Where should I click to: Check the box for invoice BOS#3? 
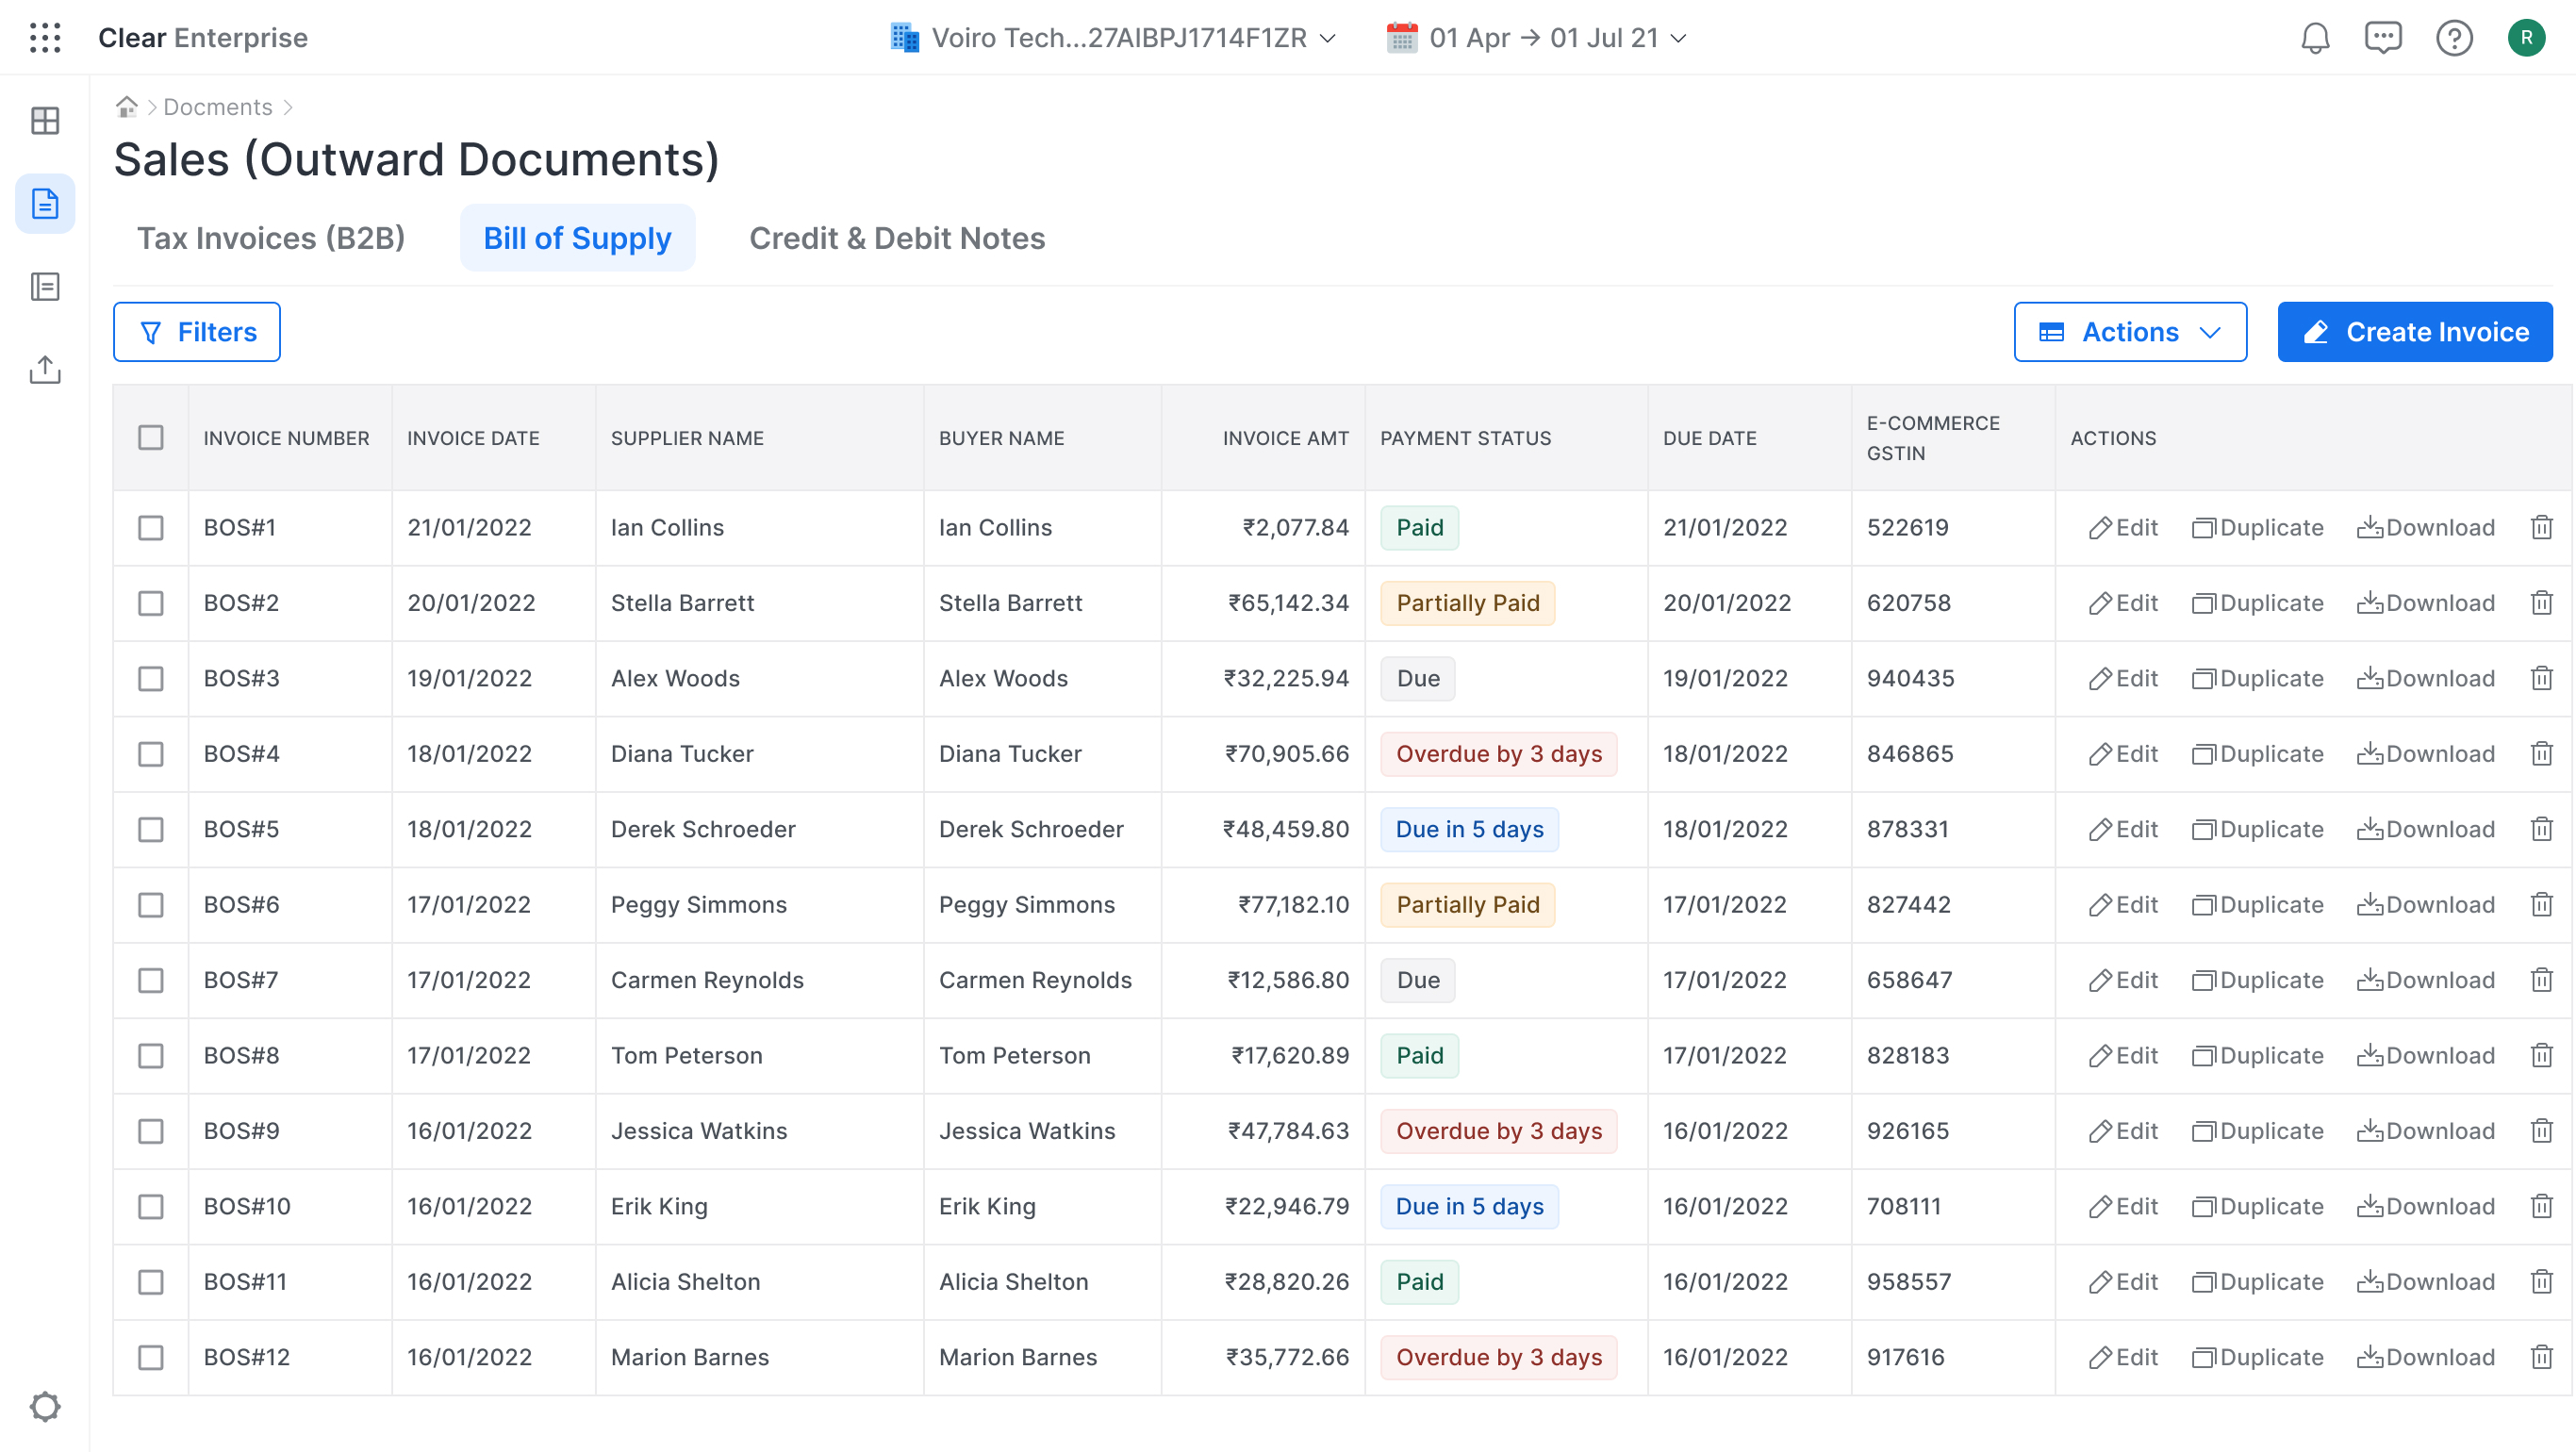pos(151,679)
